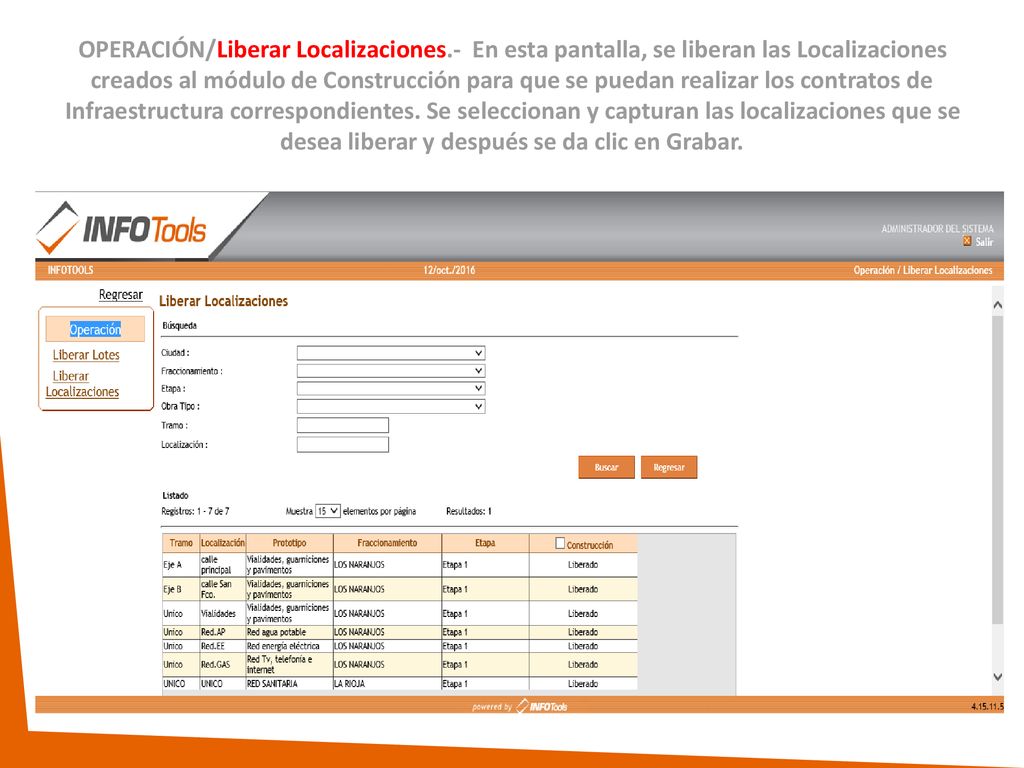Screen dimensions: 1024x768
Task: Click the Etapa column header
Action: point(485,543)
